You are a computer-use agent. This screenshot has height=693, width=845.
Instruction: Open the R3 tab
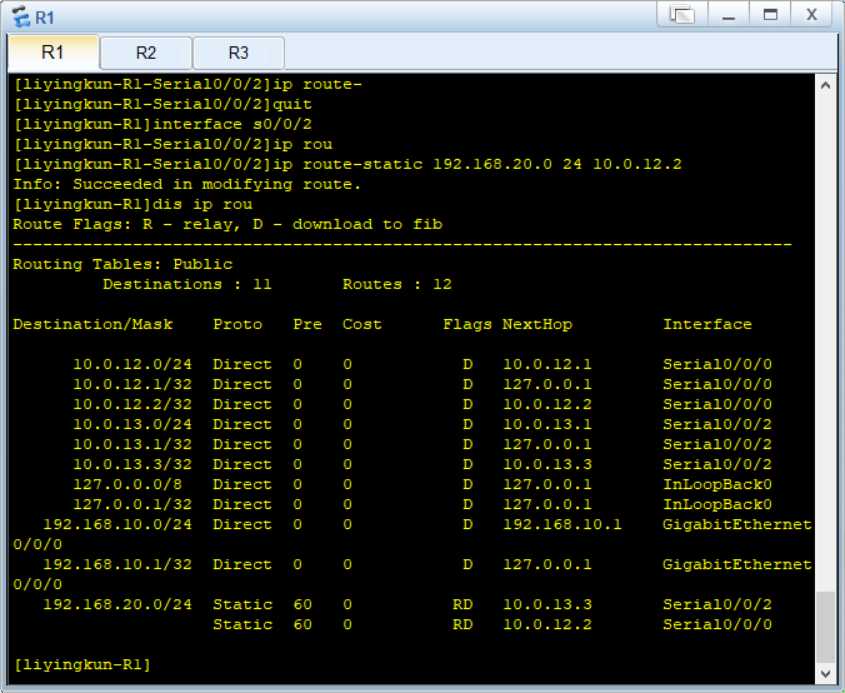(238, 53)
